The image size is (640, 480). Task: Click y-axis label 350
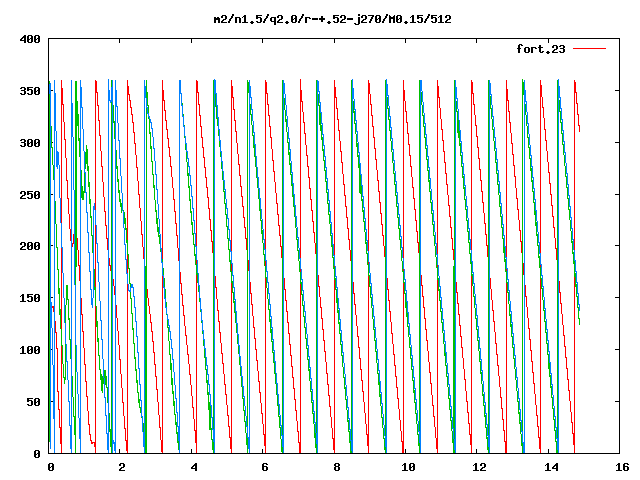(x=30, y=91)
